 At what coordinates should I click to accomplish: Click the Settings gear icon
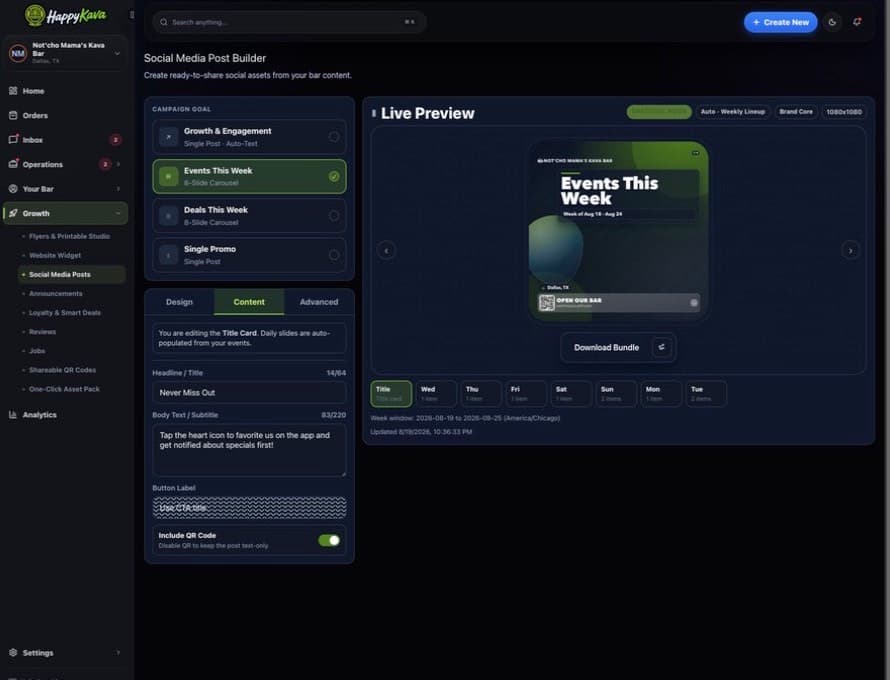coord(13,653)
